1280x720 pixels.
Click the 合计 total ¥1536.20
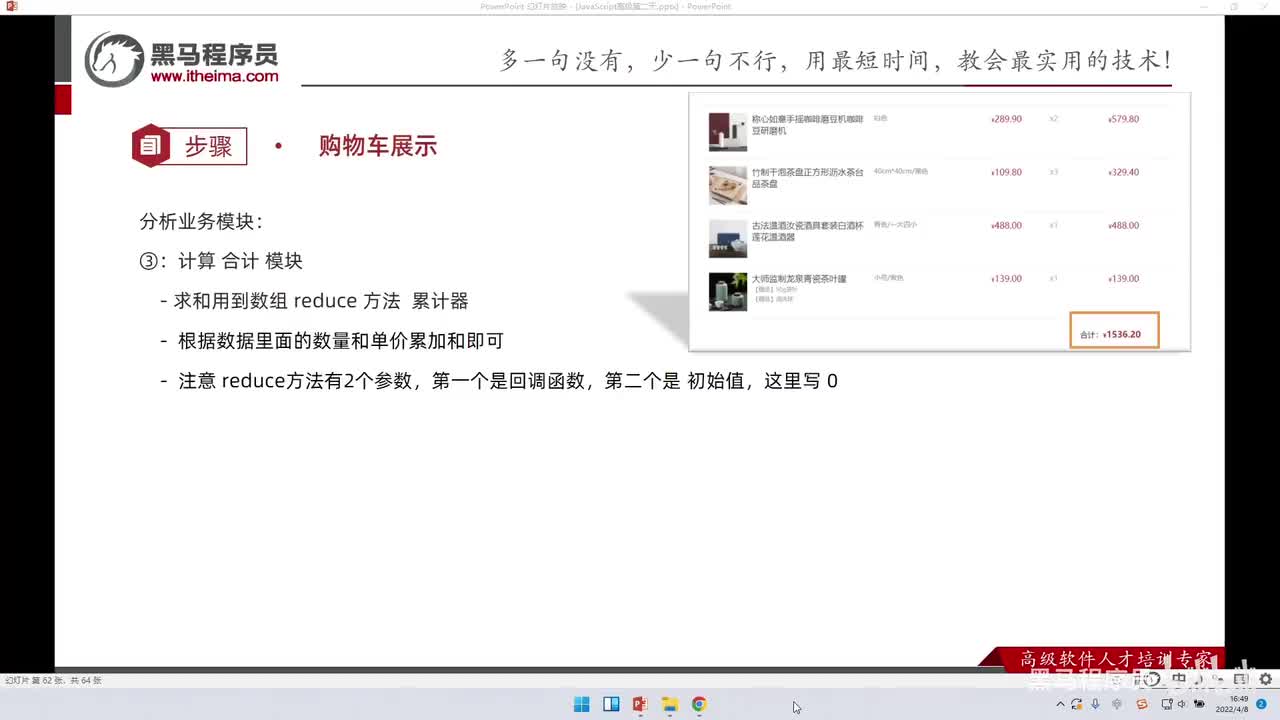click(1114, 330)
